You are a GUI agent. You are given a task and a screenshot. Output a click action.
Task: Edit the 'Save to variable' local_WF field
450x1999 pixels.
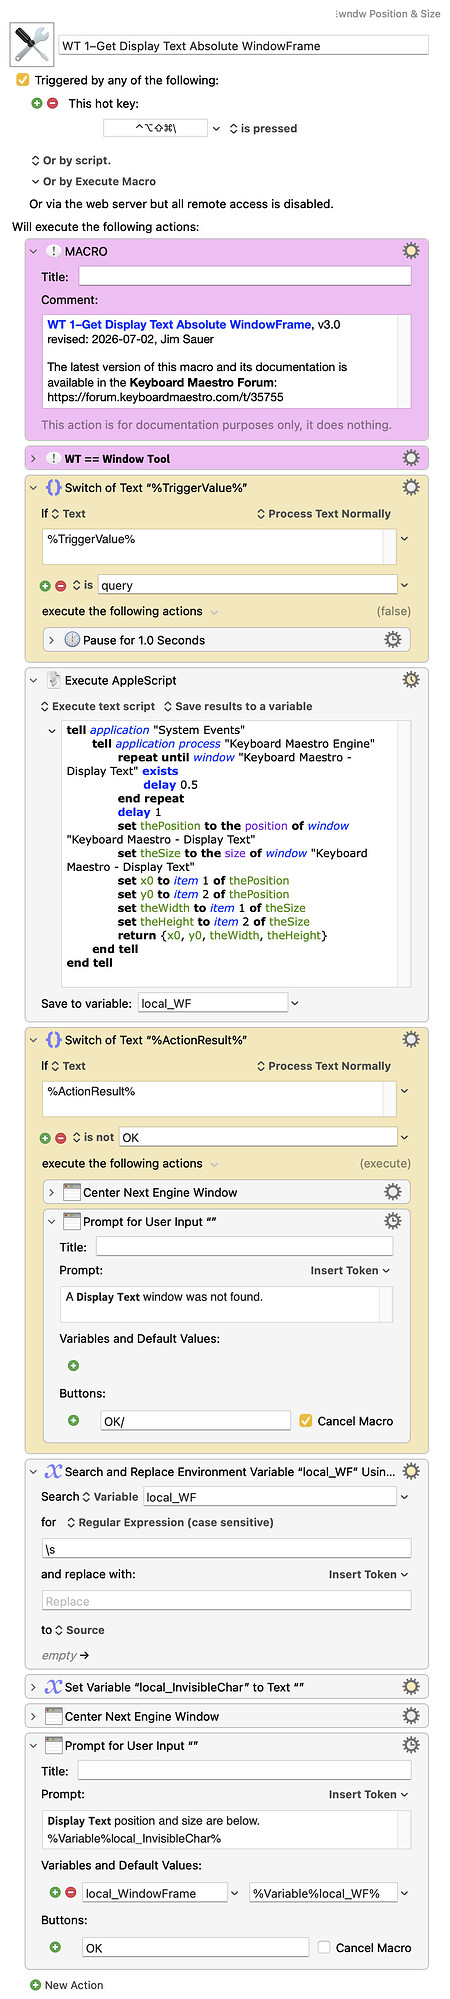[x=213, y=1003]
